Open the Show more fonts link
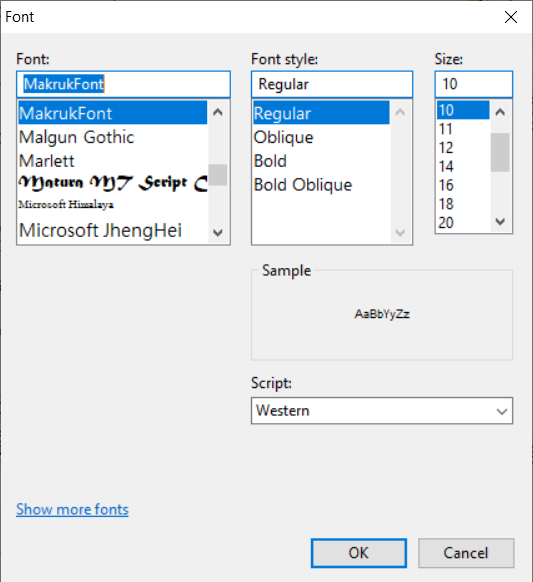 coord(72,509)
